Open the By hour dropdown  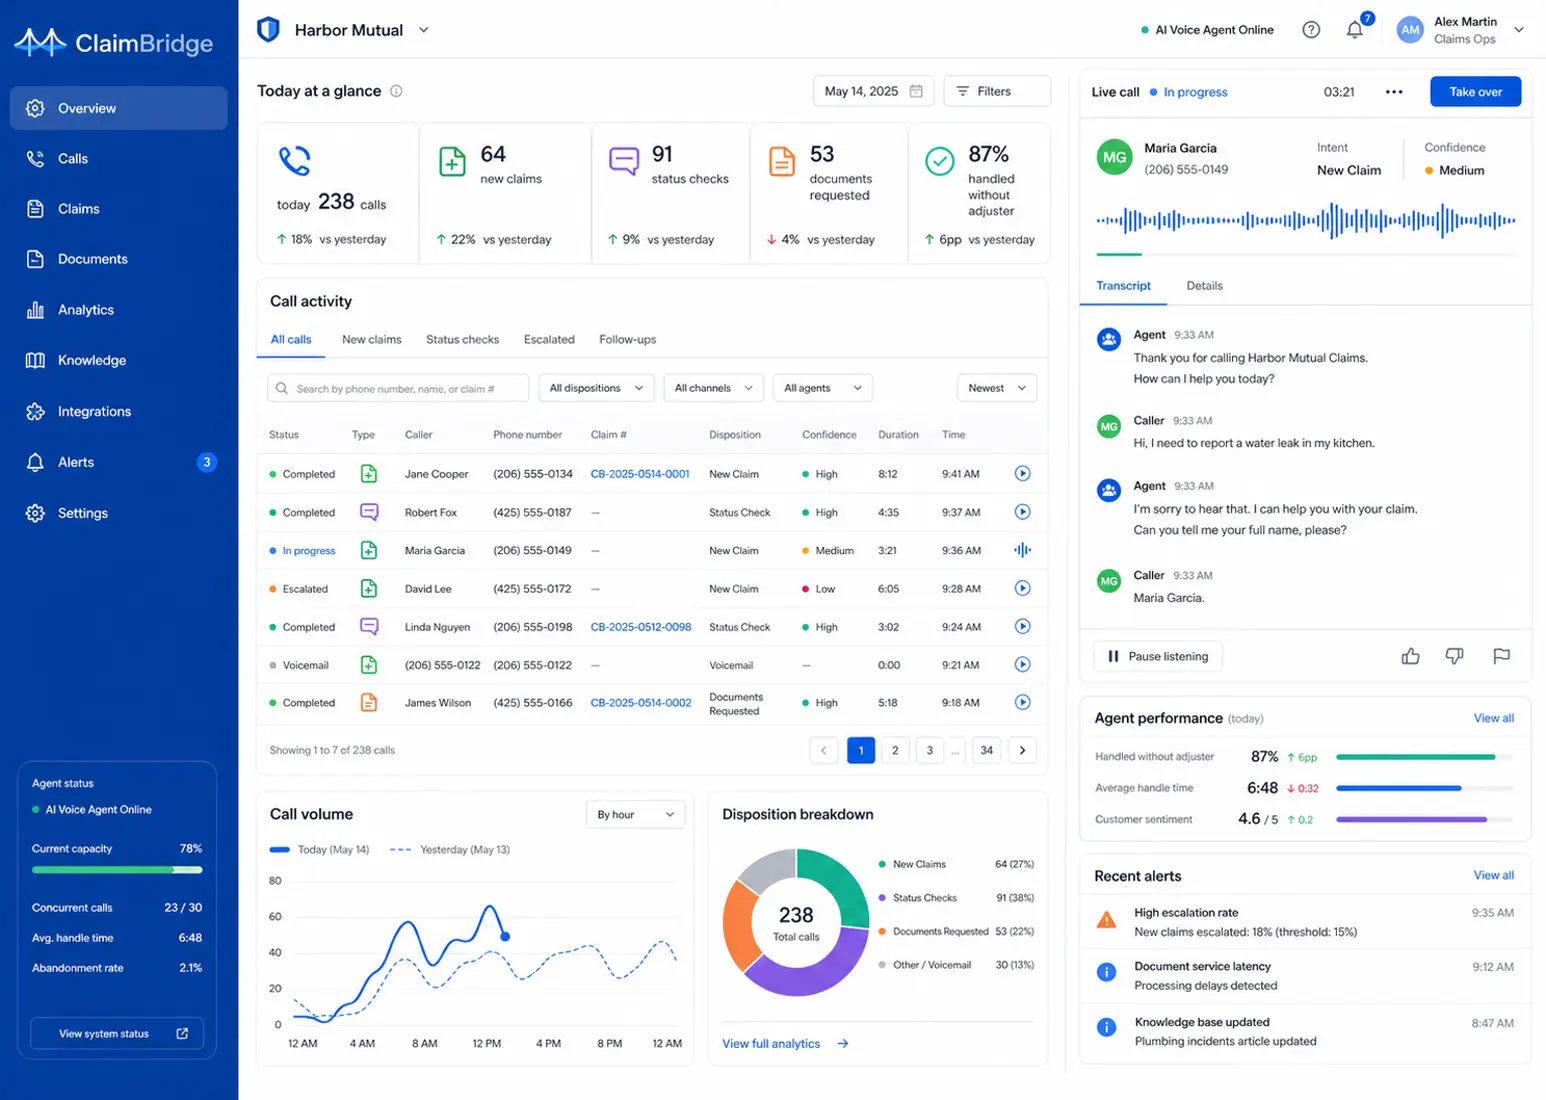636,814
